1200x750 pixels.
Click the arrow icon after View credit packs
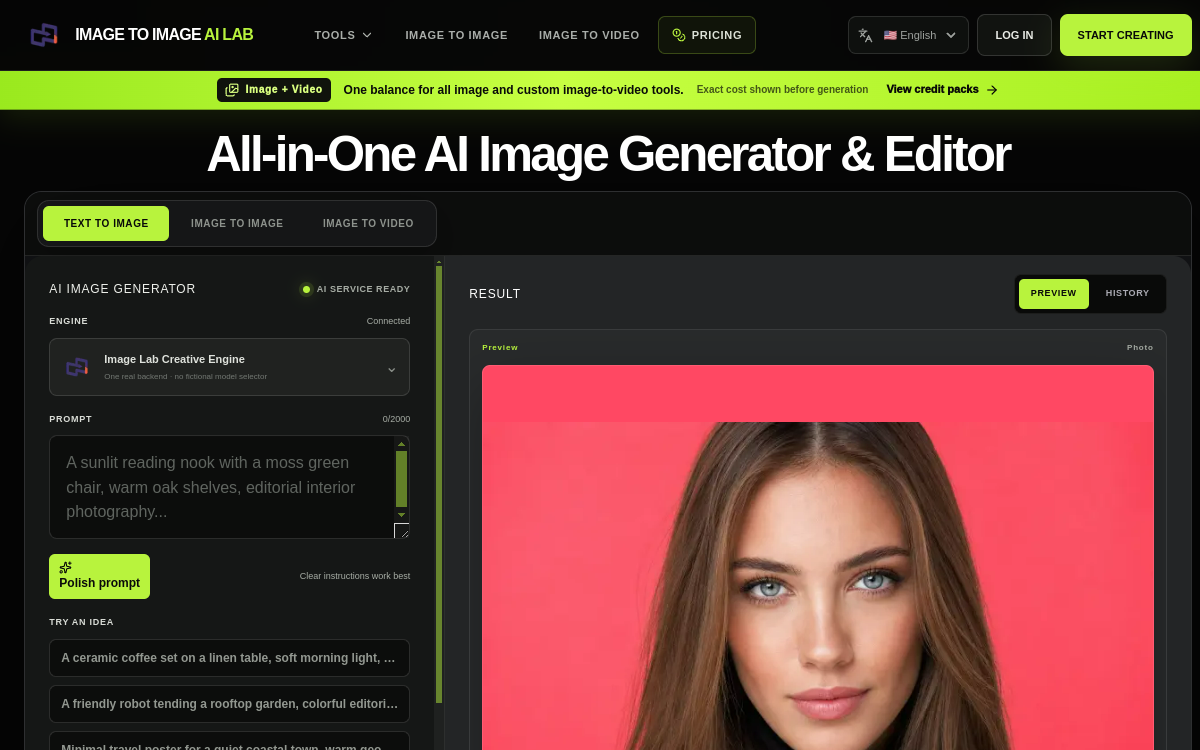[x=992, y=90]
